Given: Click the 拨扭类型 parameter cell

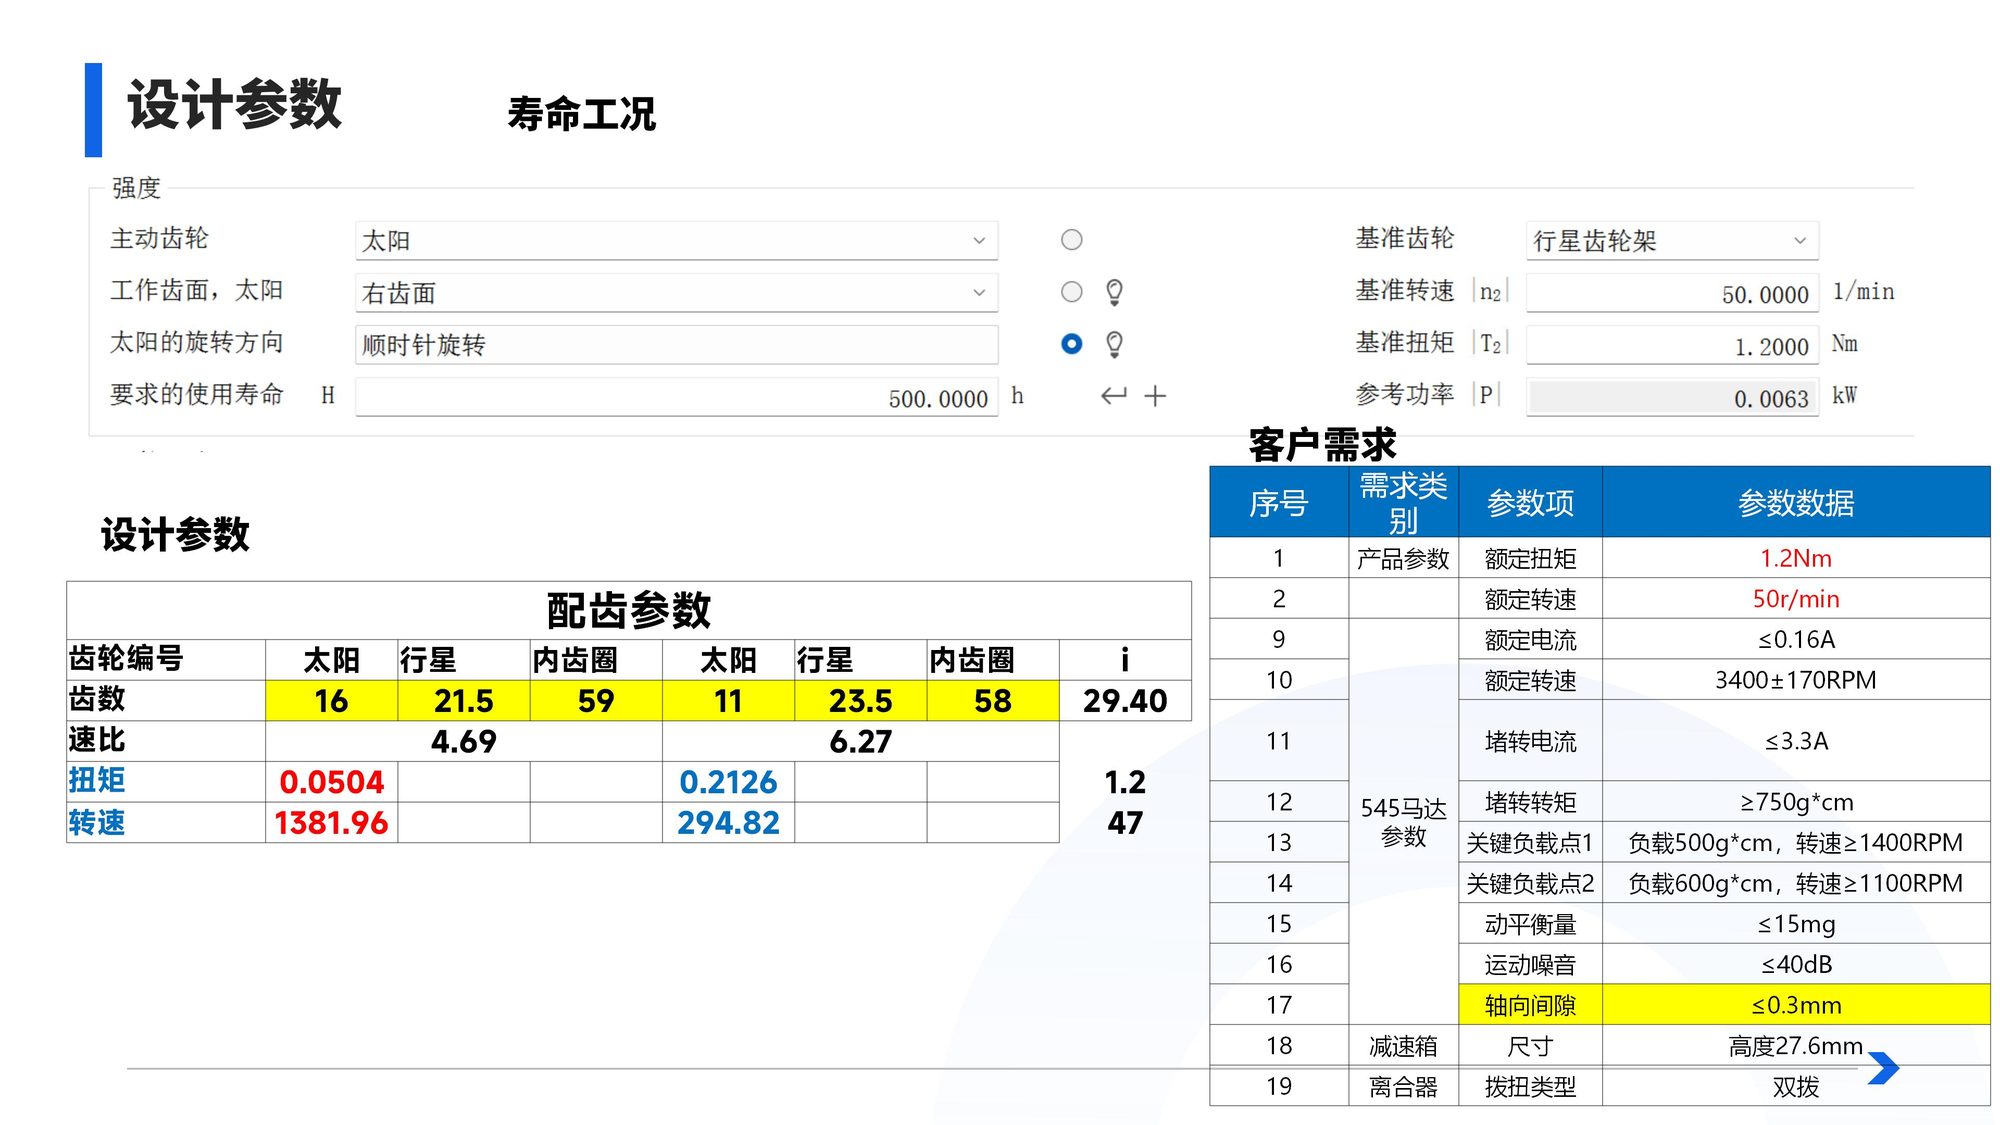Looking at the screenshot, I should coord(1530,1086).
